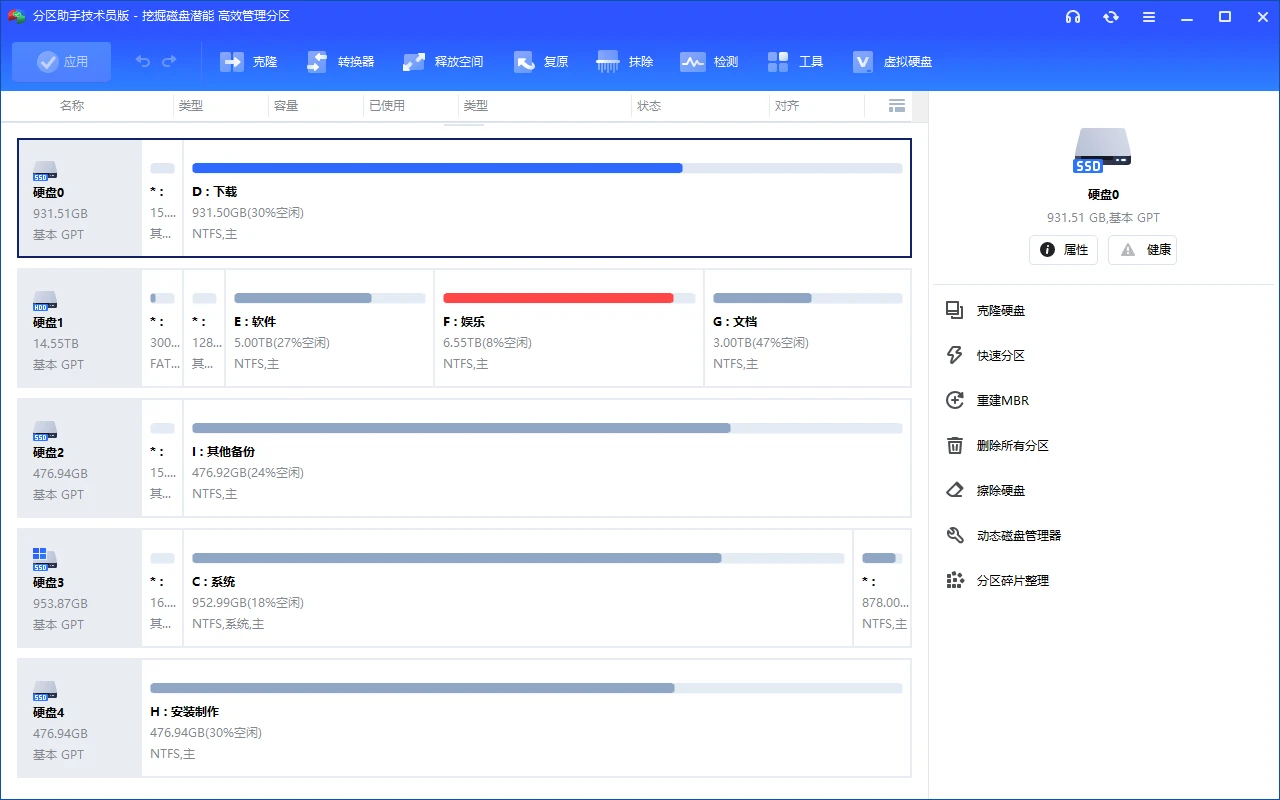The image size is (1280, 800).
Task: Open the hamburger menu in title bar
Action: click(1149, 17)
